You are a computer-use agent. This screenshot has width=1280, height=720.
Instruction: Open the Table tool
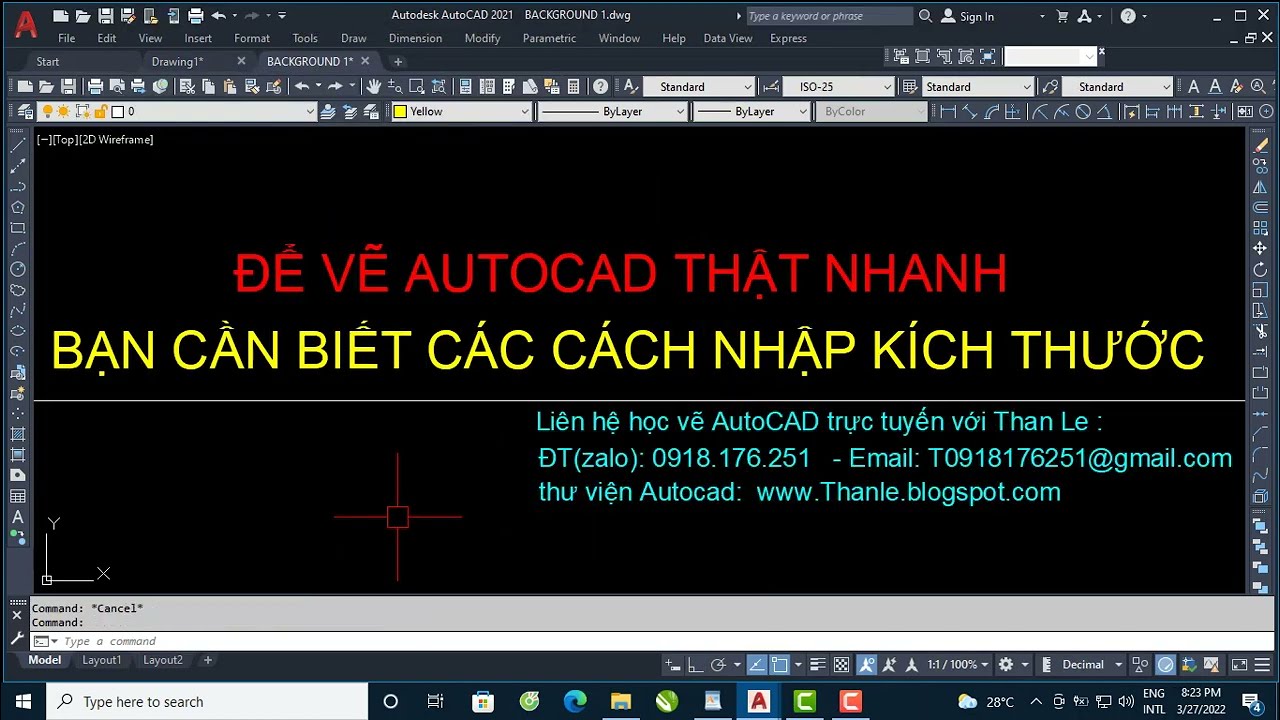(17, 496)
